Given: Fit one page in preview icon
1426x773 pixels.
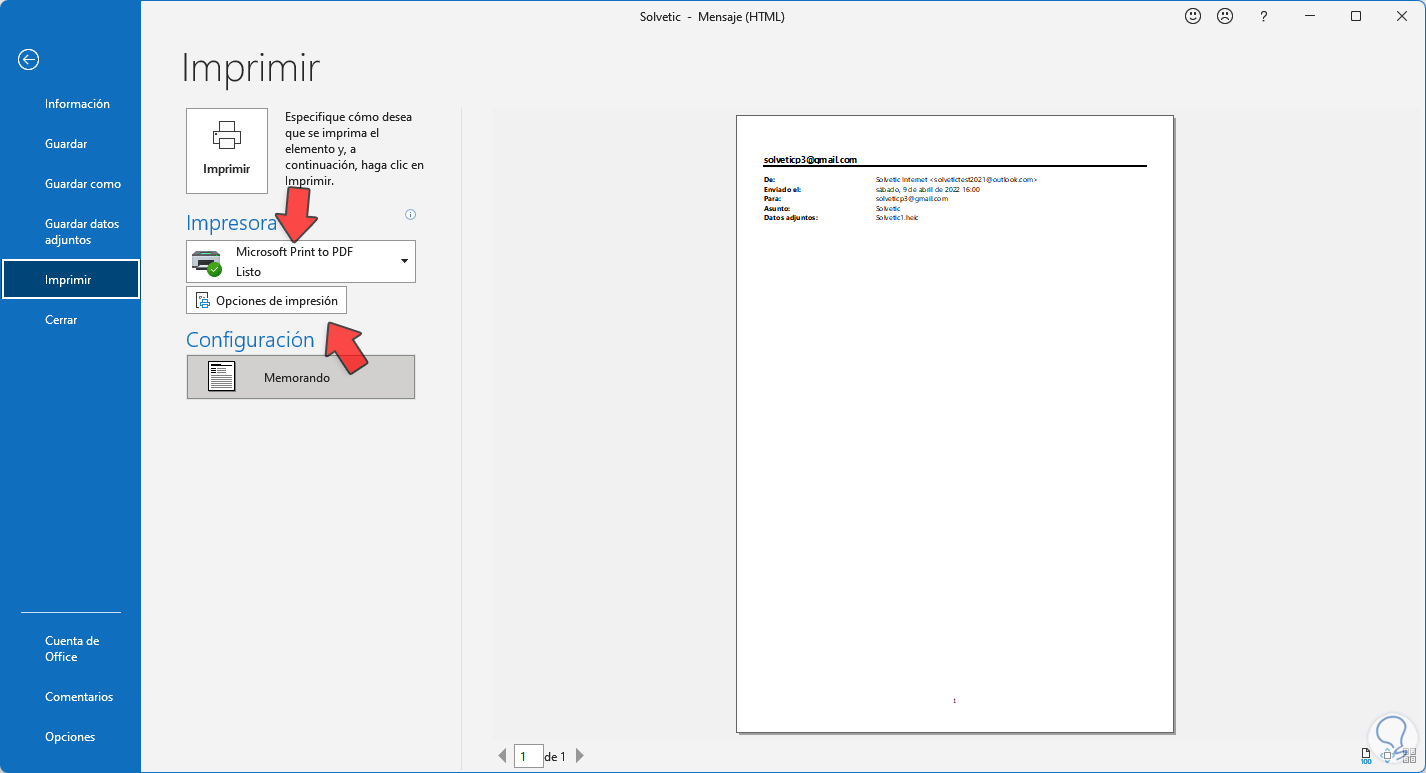Looking at the screenshot, I should 1386,755.
